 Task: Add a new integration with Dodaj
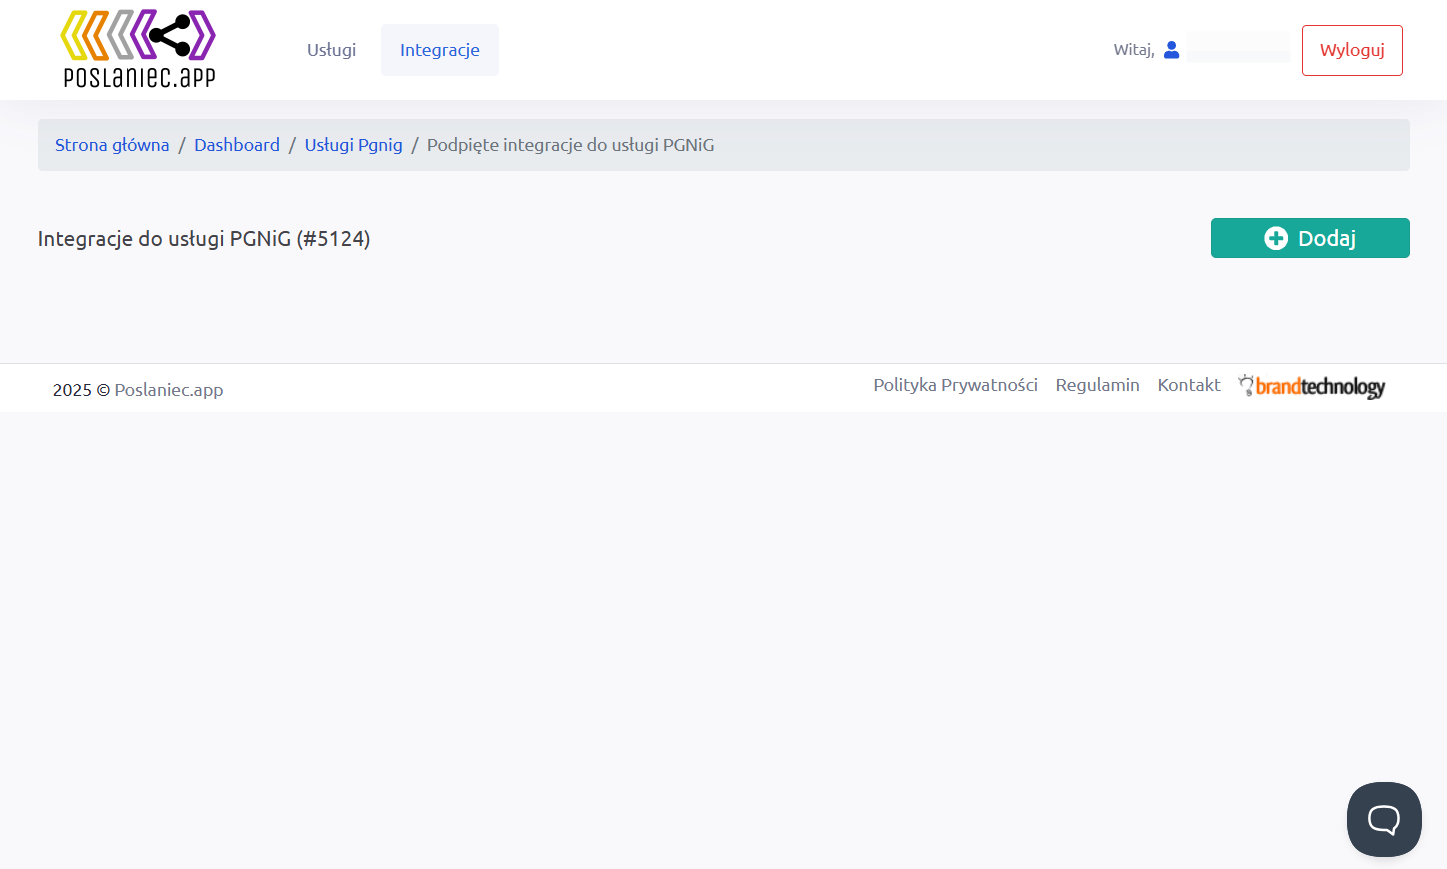(1310, 238)
